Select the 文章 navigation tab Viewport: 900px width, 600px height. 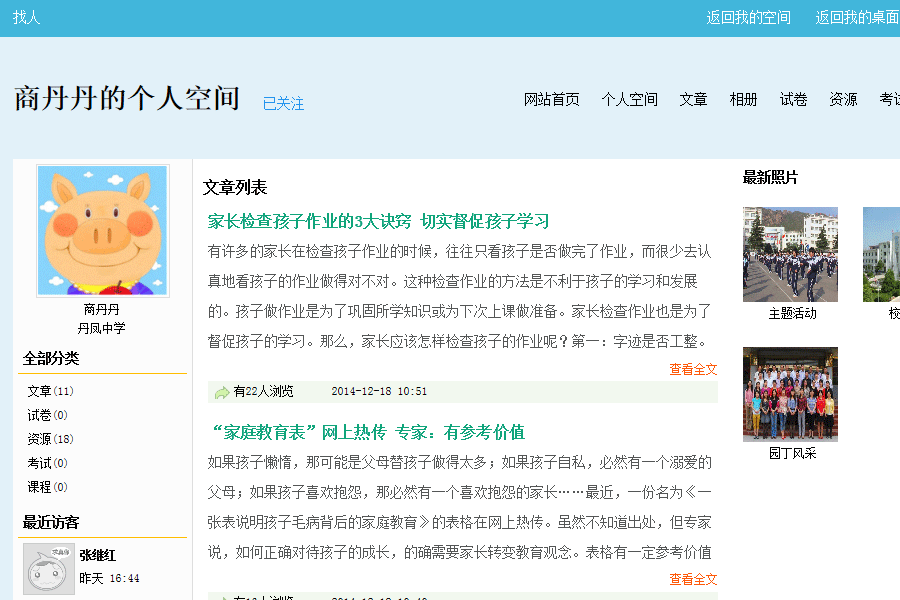coord(693,99)
